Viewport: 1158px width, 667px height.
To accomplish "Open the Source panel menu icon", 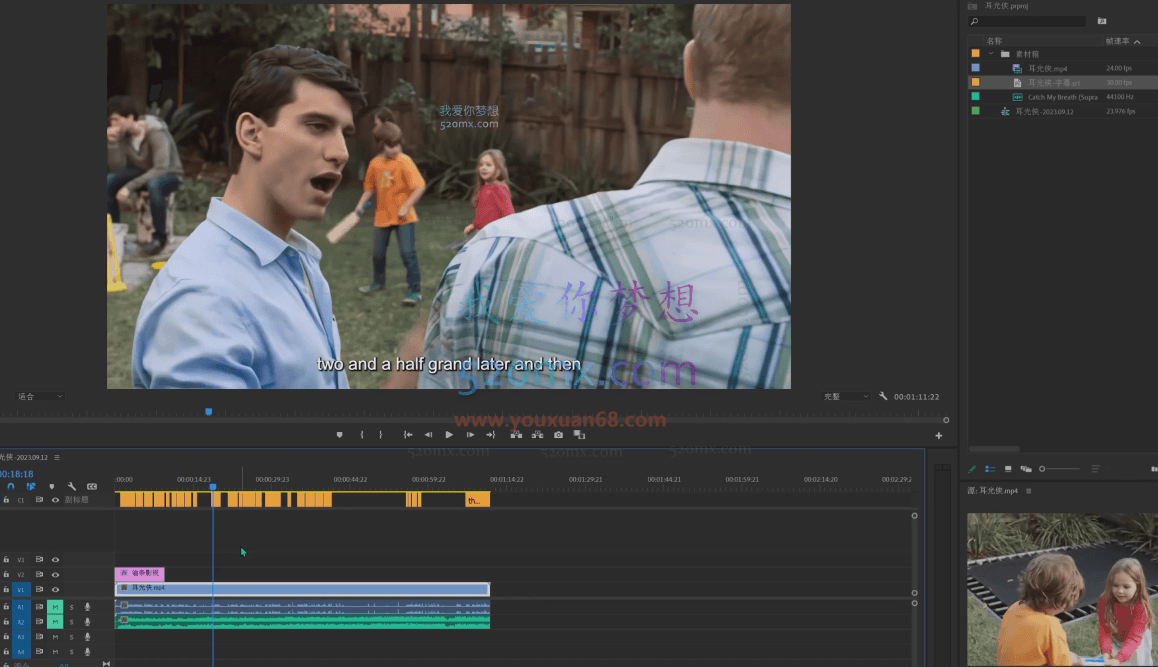I will [1029, 491].
